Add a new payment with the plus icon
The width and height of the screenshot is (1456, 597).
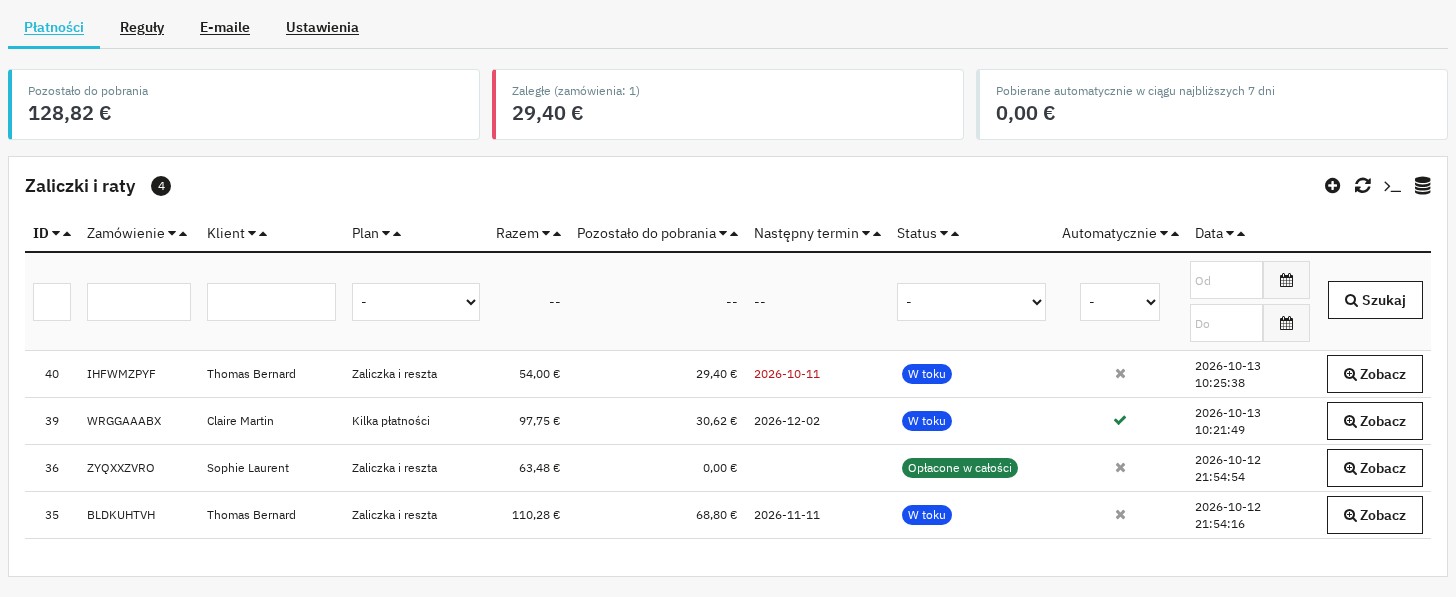(x=1332, y=186)
